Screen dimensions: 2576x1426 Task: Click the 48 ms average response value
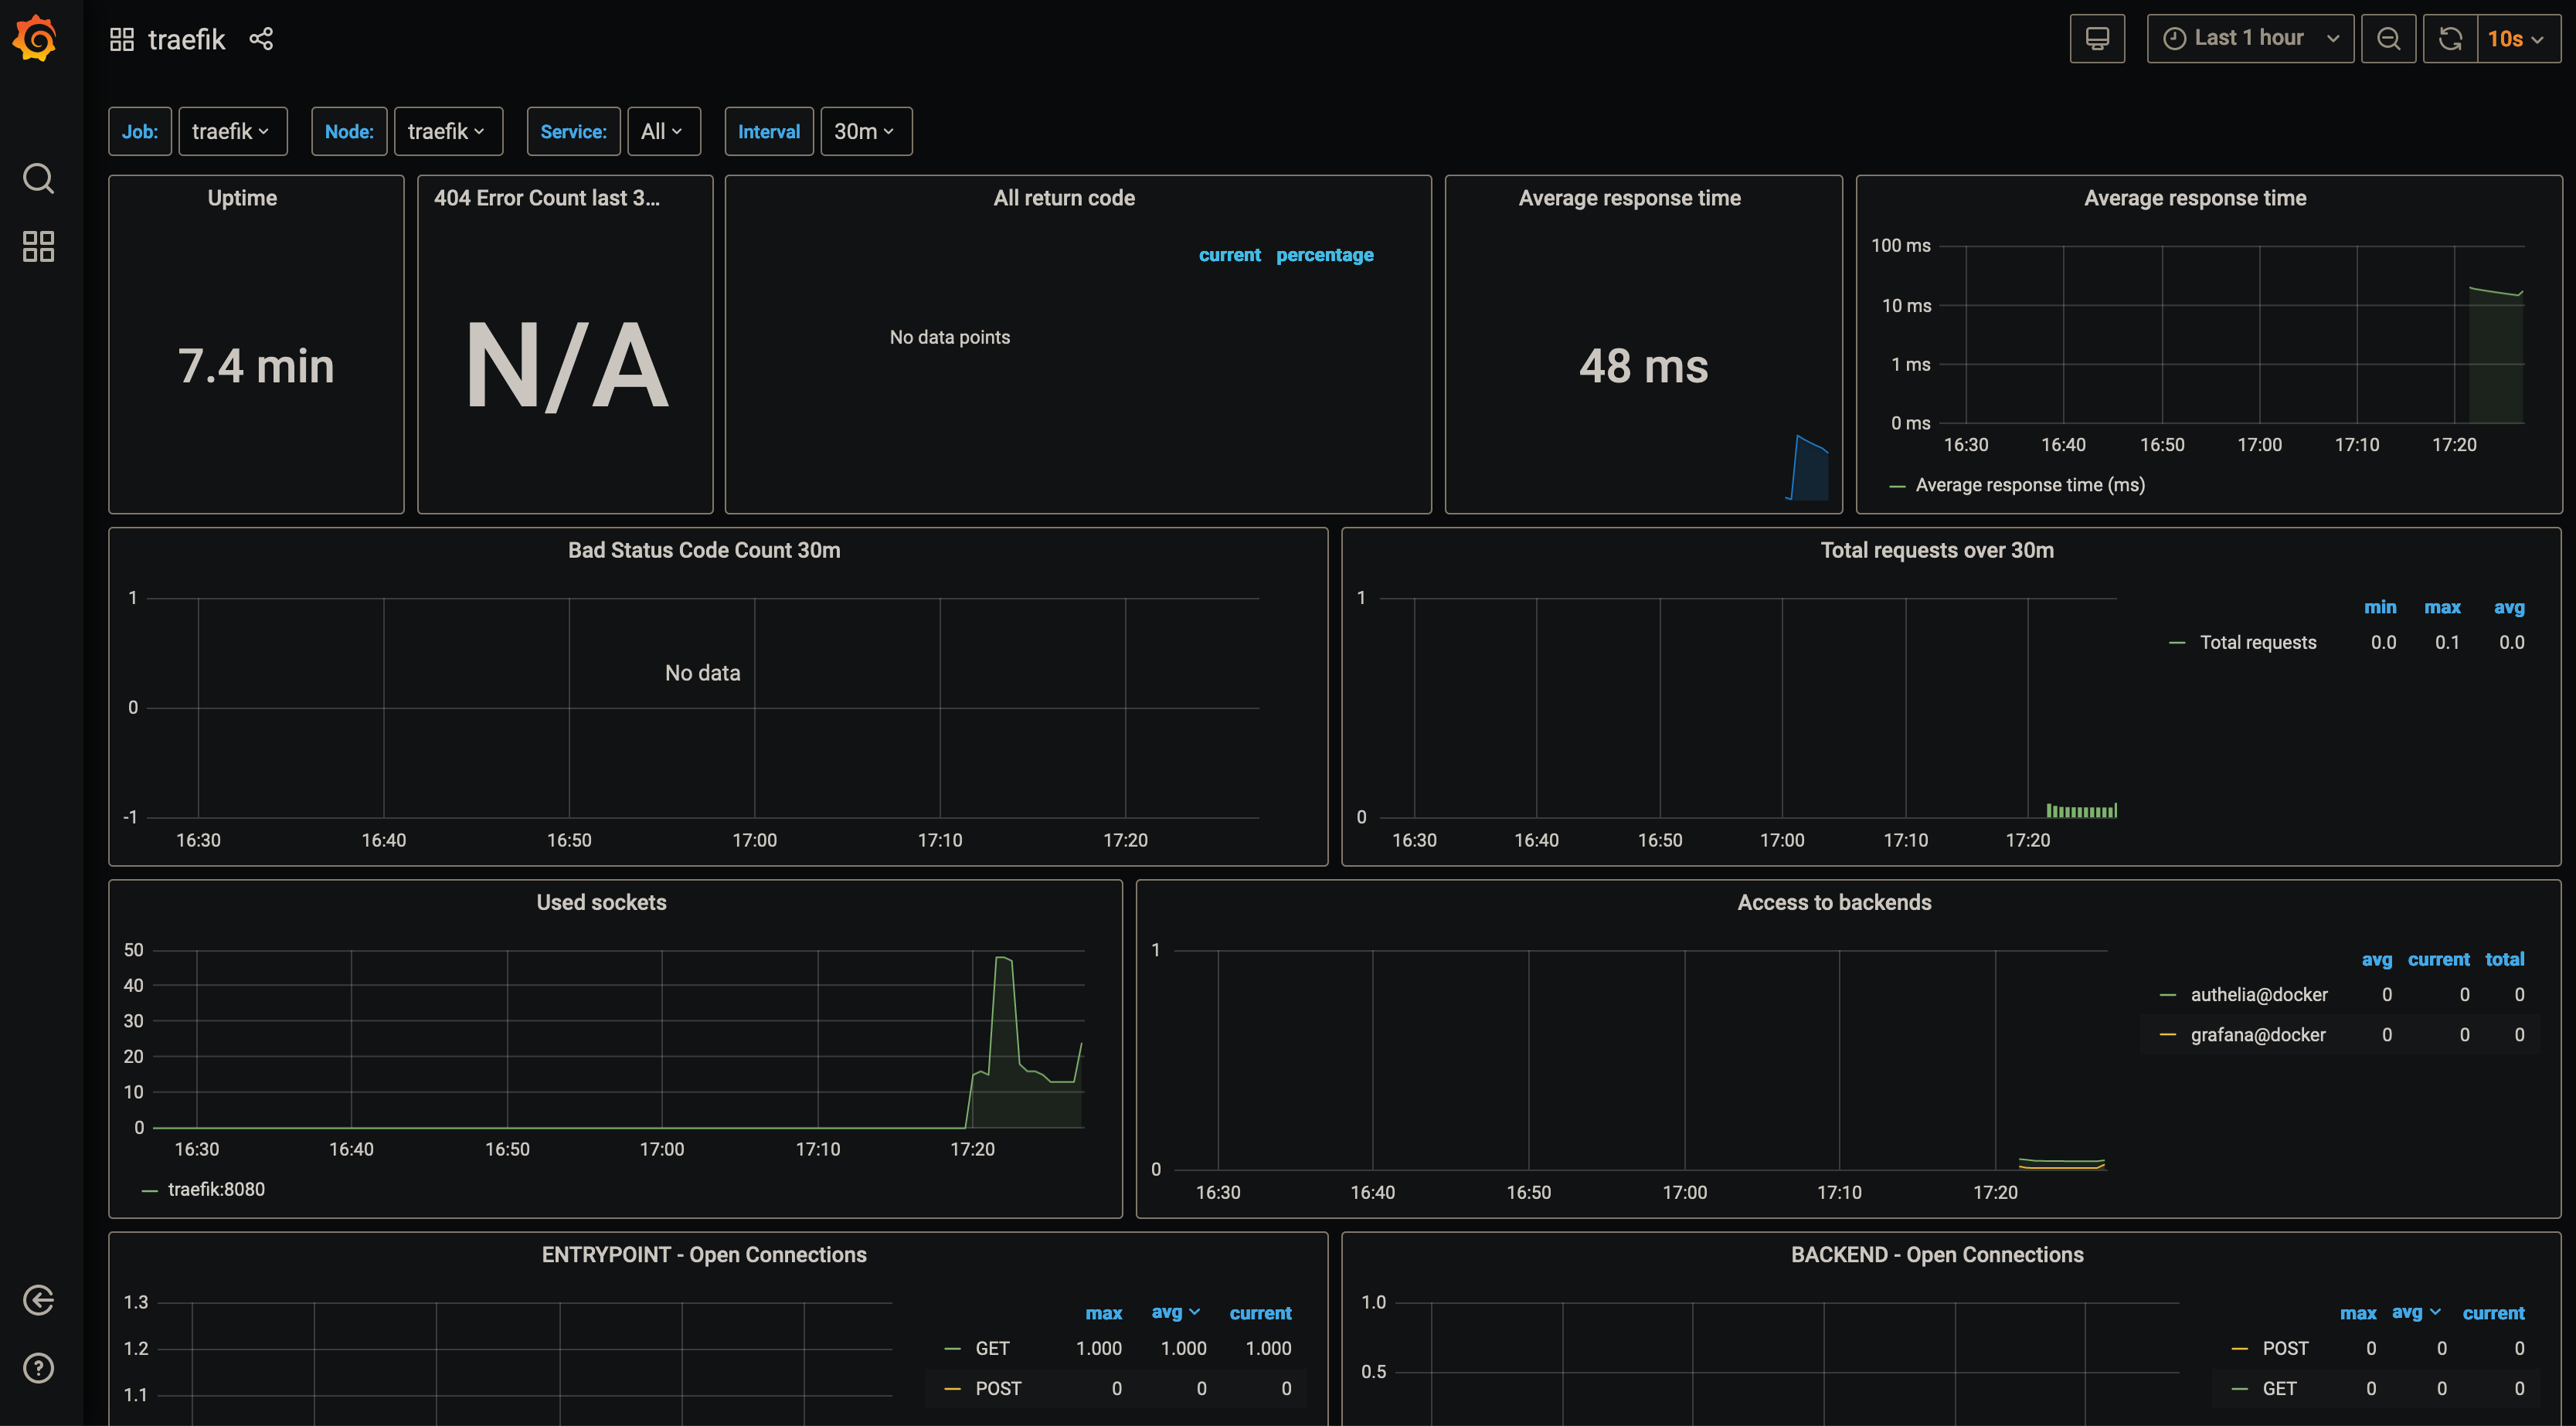click(1643, 365)
